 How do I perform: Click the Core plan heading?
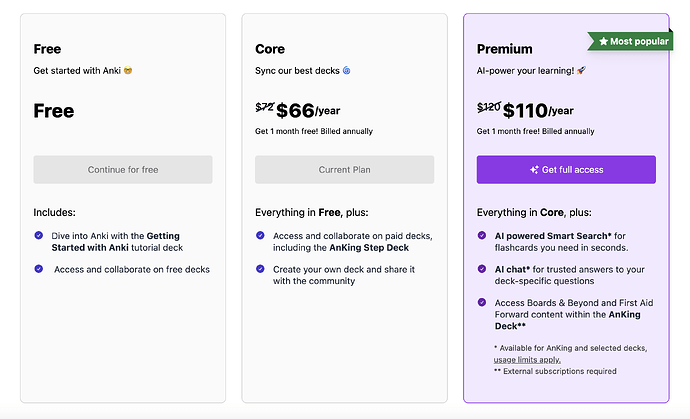[x=270, y=49]
